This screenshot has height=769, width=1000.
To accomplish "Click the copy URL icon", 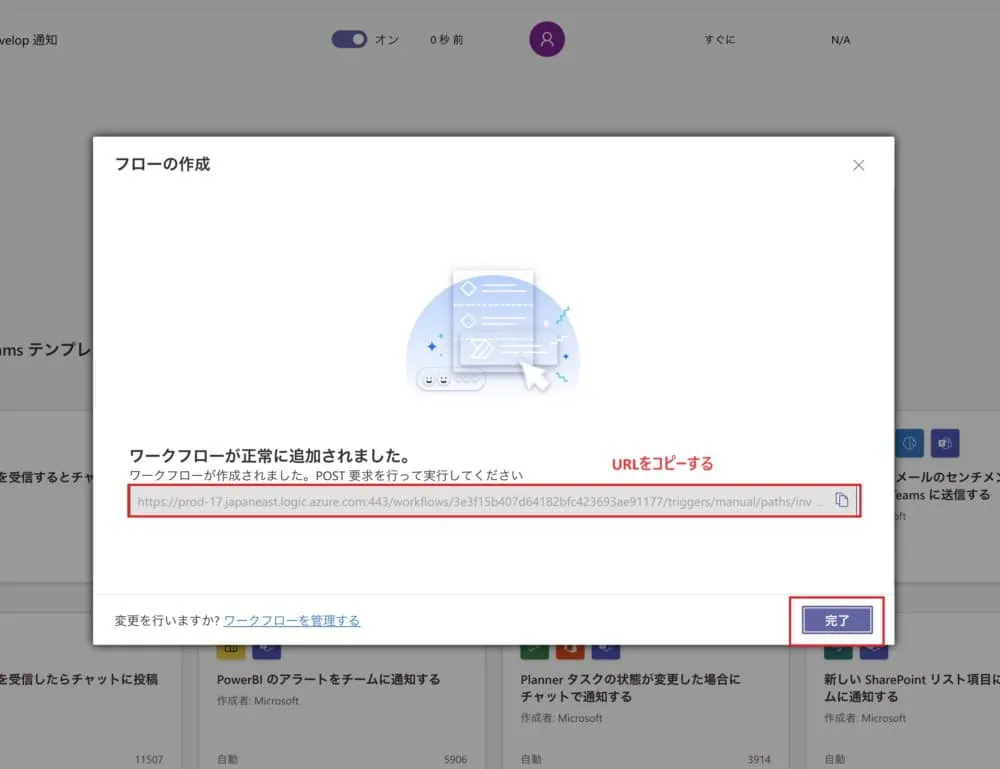I will click(x=841, y=500).
